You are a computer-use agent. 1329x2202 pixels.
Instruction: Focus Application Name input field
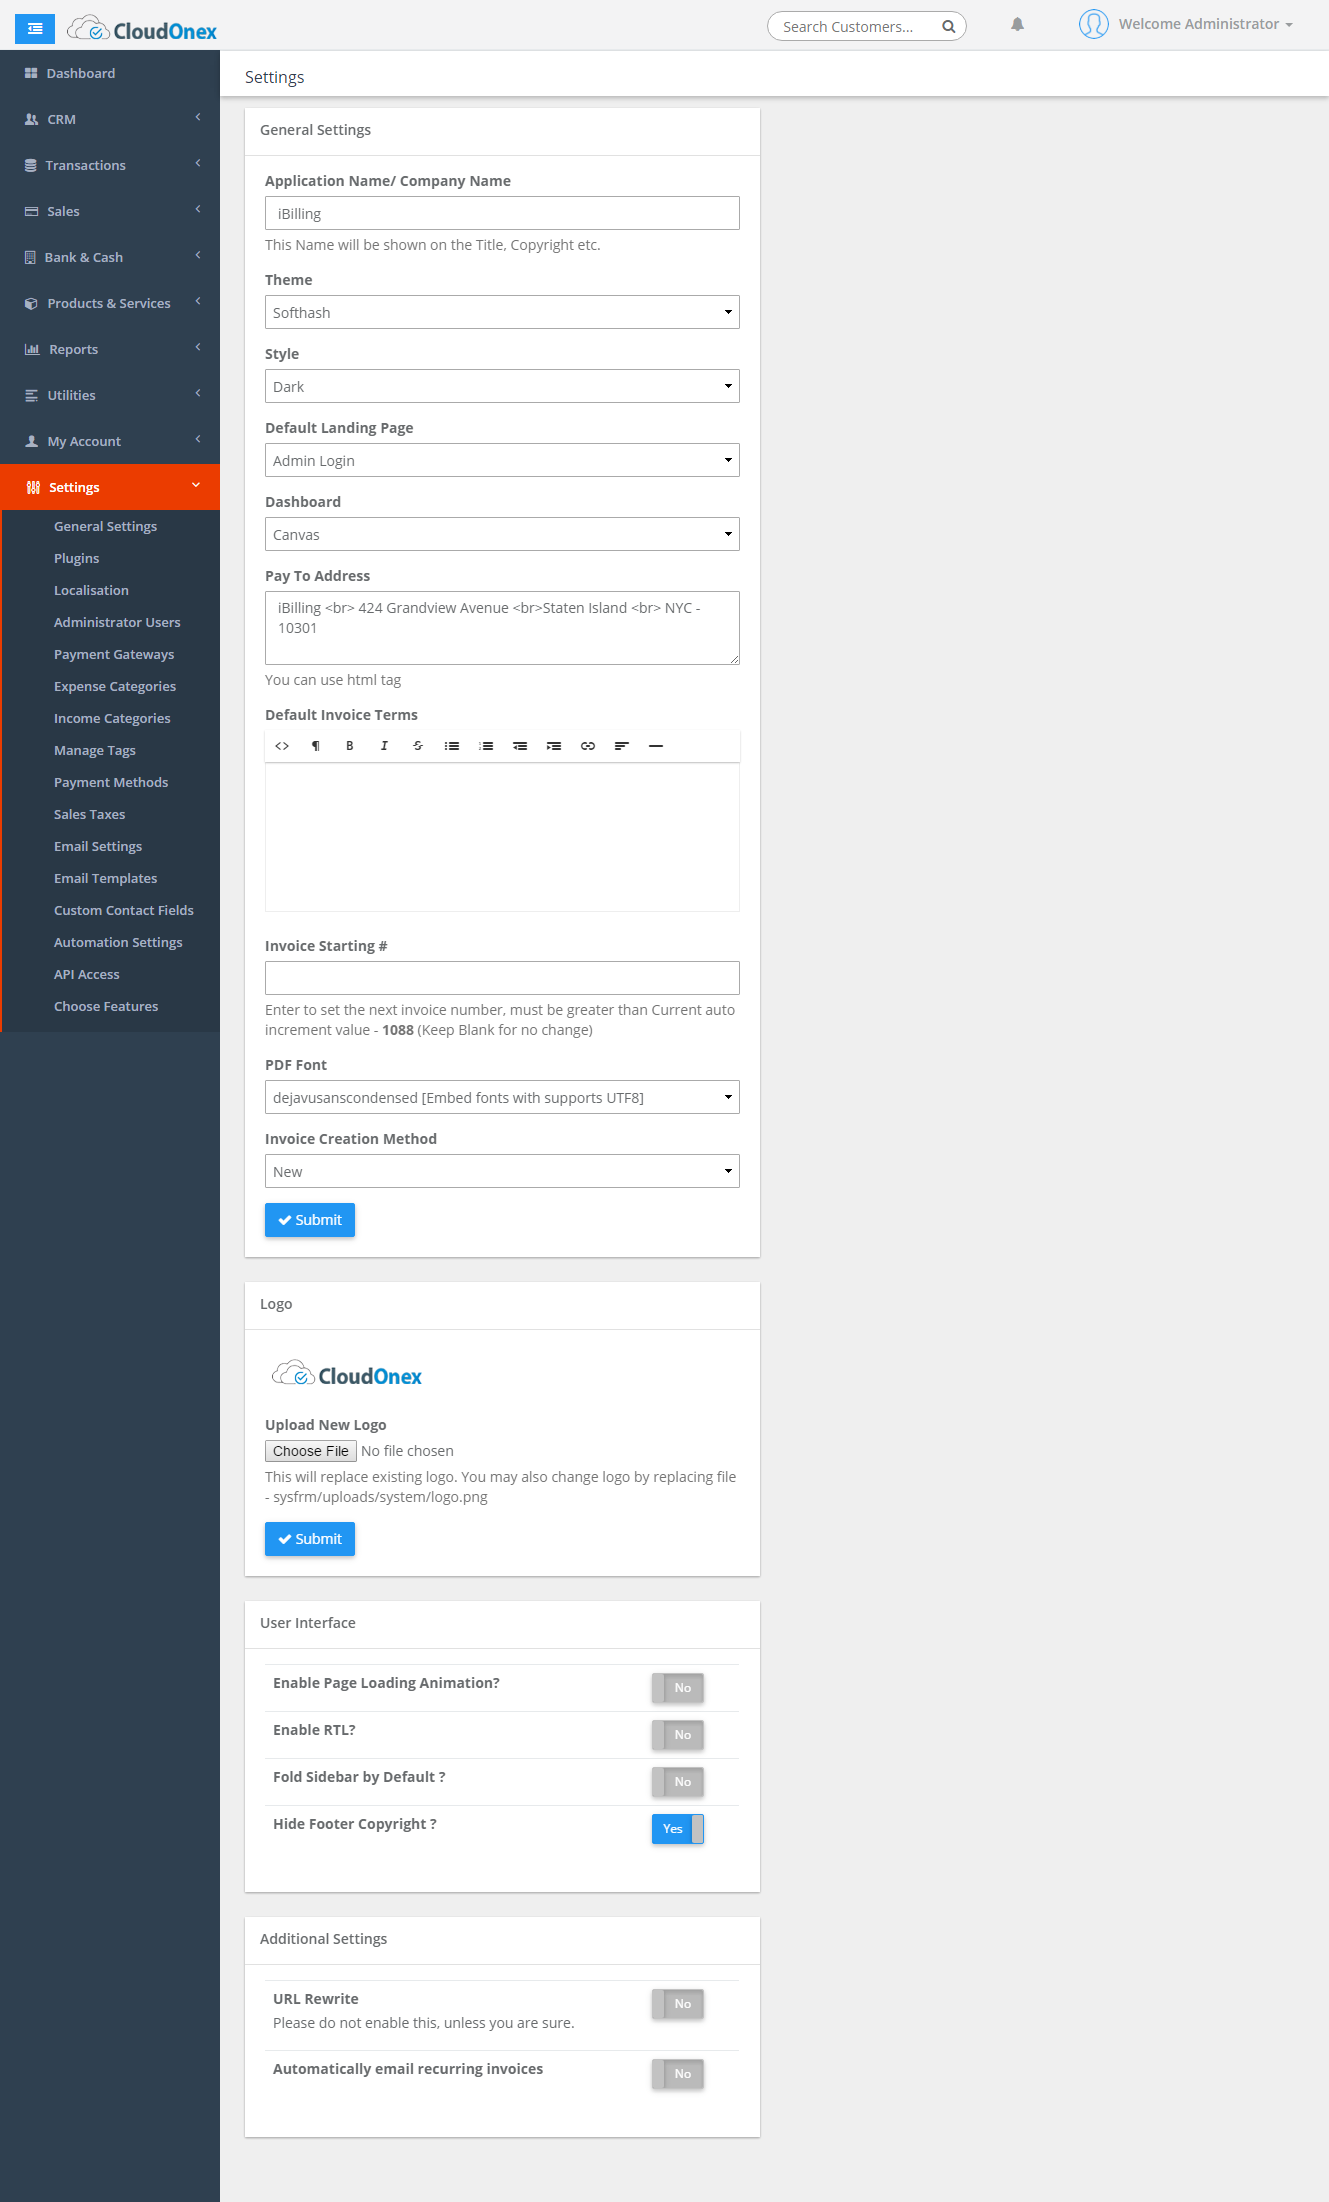point(502,213)
